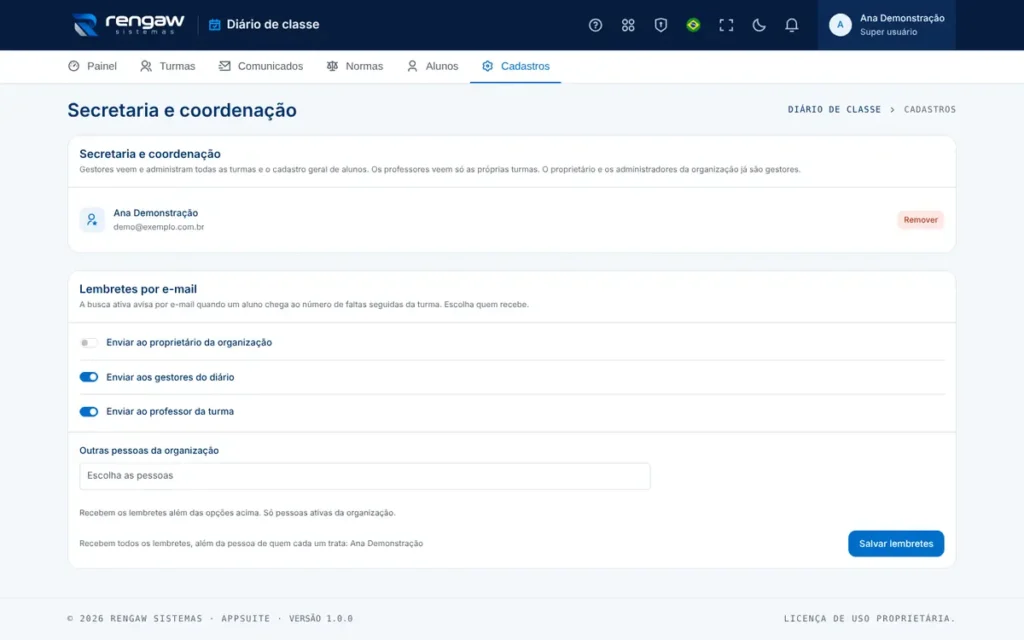Open the Turmas tab

point(167,66)
